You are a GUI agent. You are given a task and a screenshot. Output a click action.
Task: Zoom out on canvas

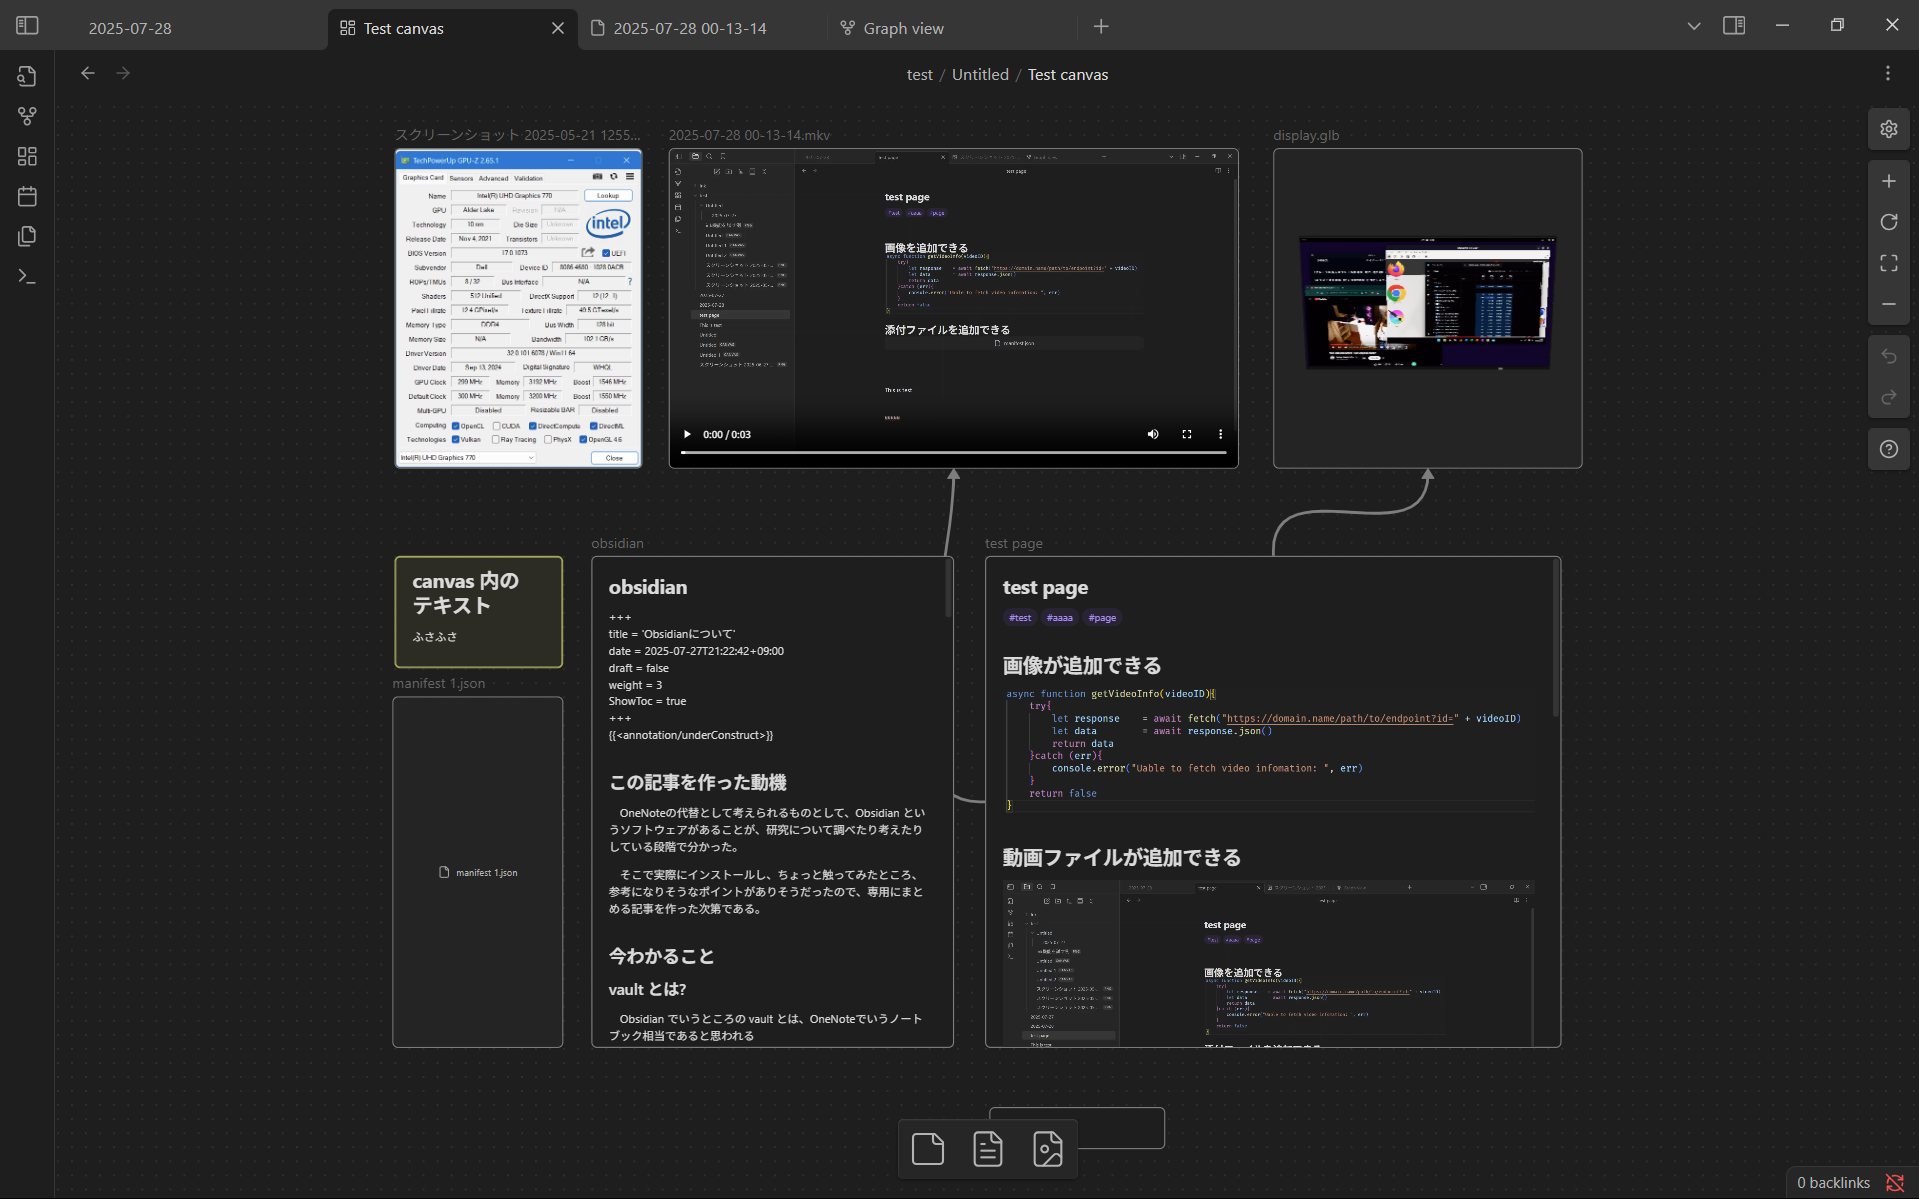click(x=1888, y=304)
